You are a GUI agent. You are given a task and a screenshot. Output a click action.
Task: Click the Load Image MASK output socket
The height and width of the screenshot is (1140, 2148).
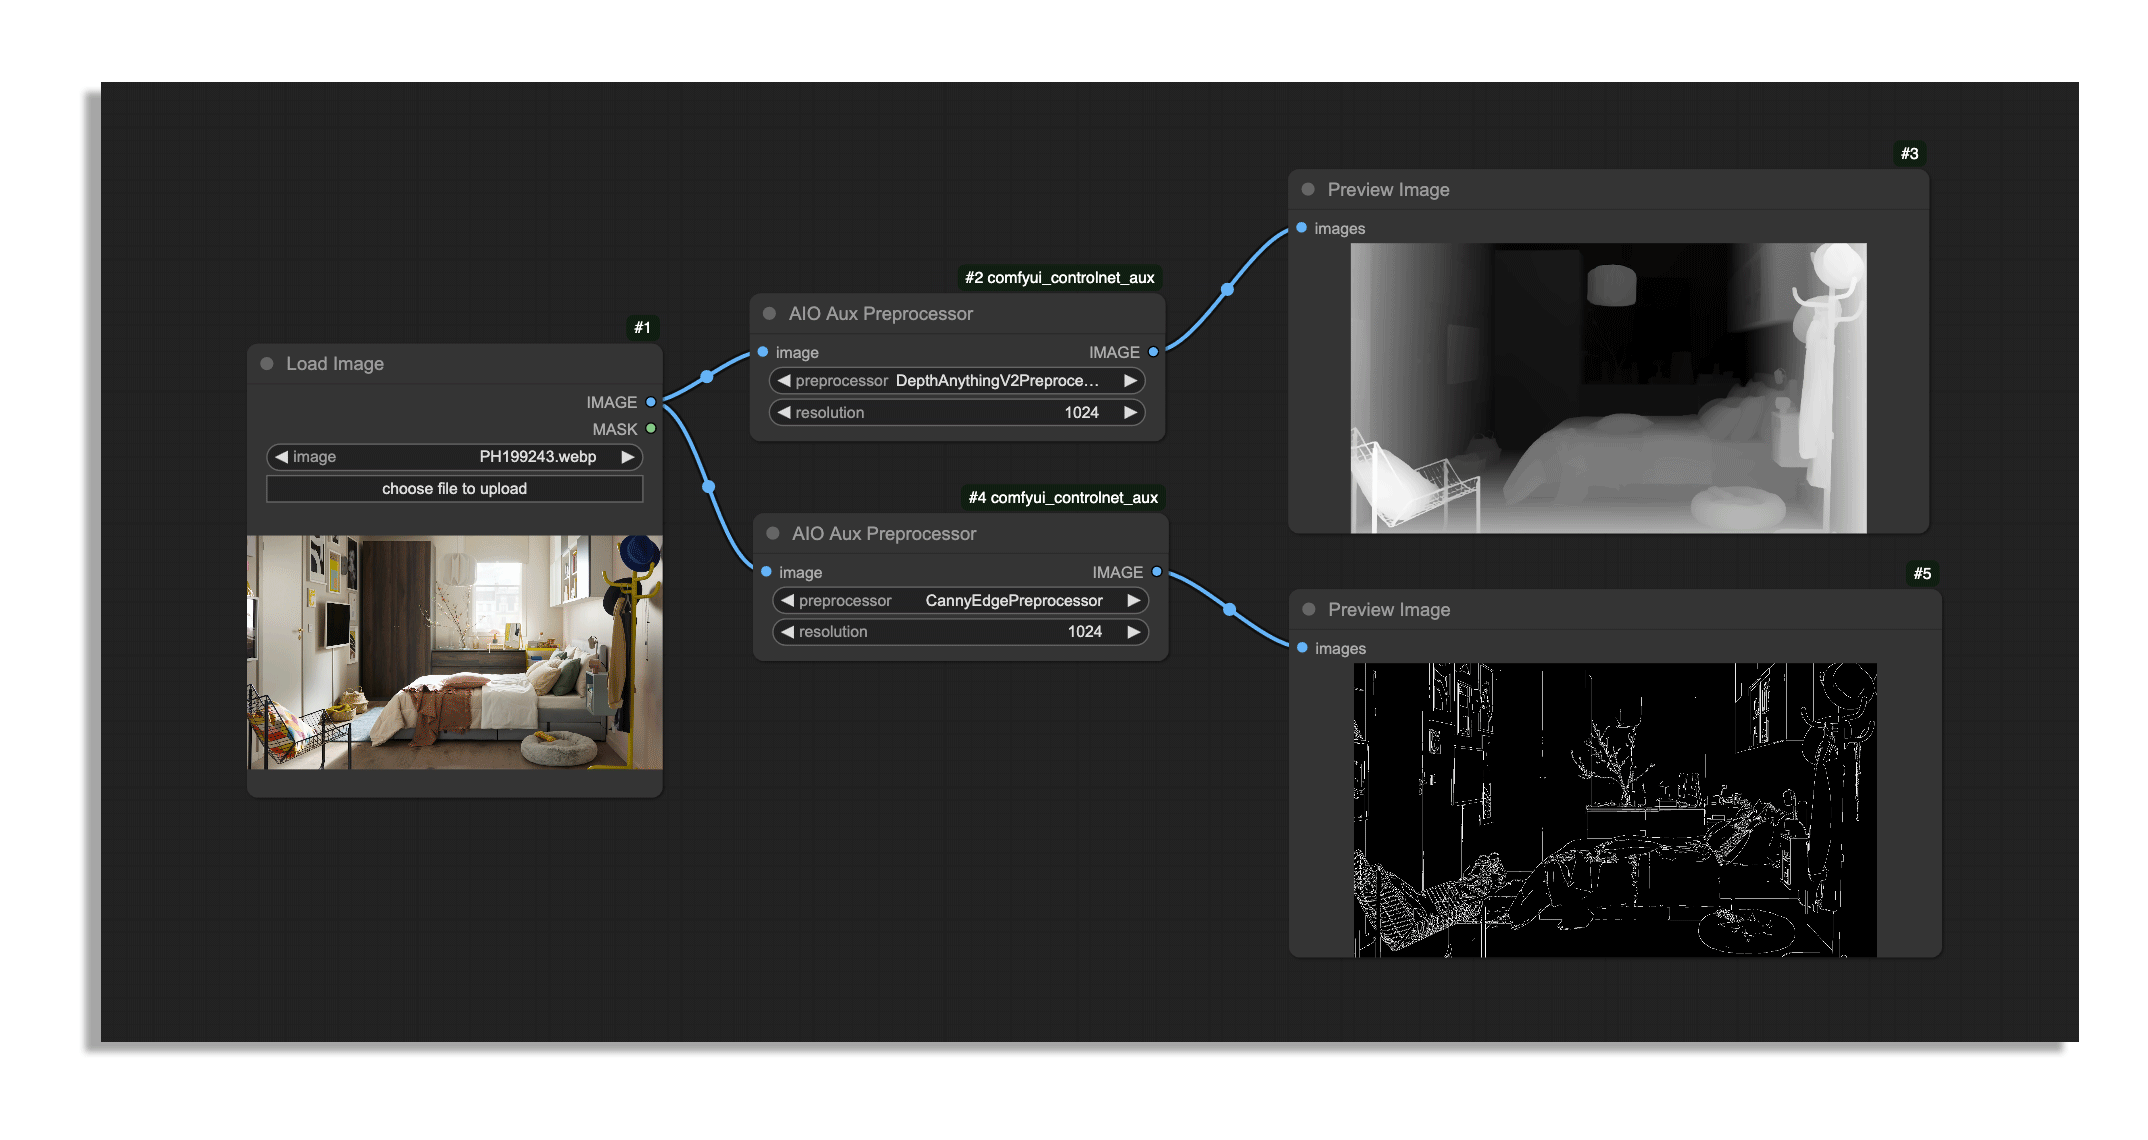(x=651, y=429)
